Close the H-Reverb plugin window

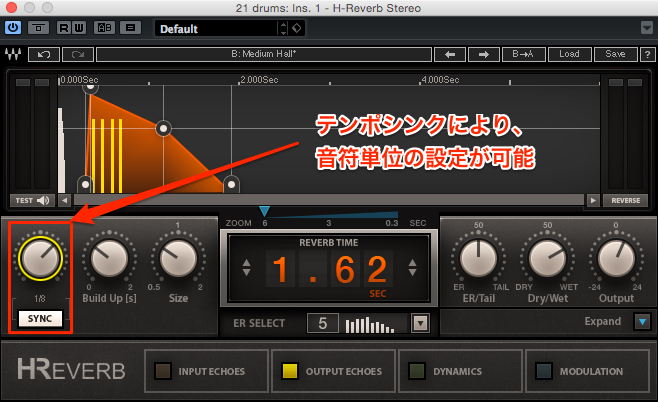pos(11,8)
